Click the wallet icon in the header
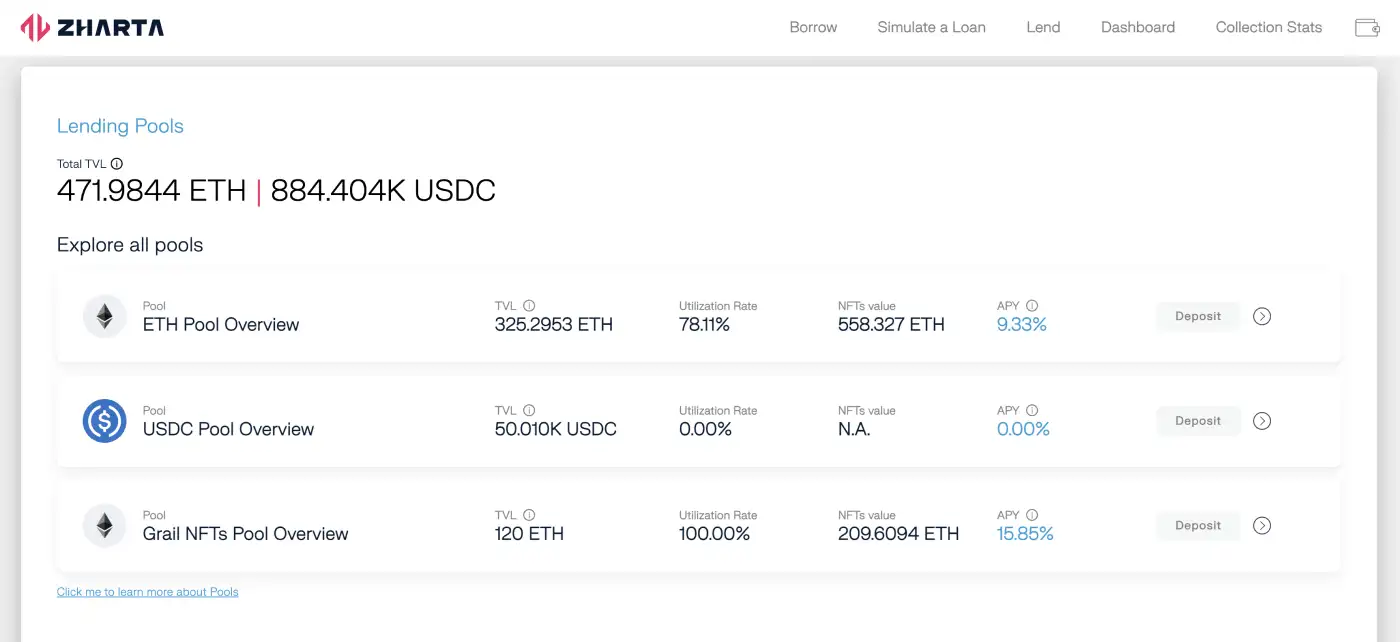This screenshot has width=1400, height=642. point(1367,28)
